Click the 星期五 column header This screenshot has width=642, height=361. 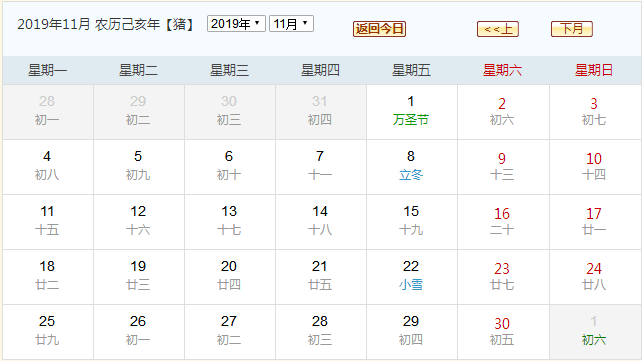pyautogui.click(x=411, y=70)
